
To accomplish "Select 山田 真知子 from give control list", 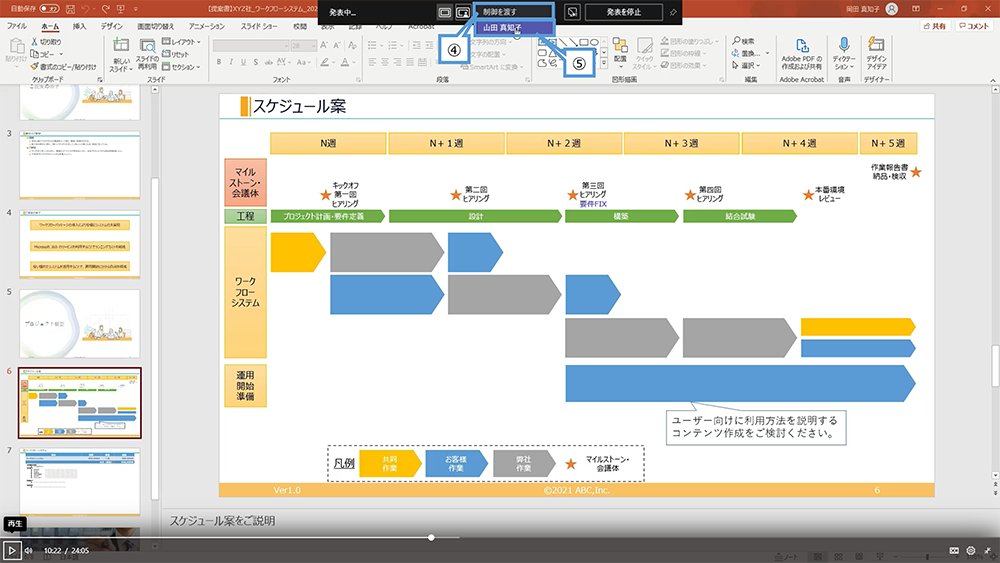I will click(x=514, y=28).
